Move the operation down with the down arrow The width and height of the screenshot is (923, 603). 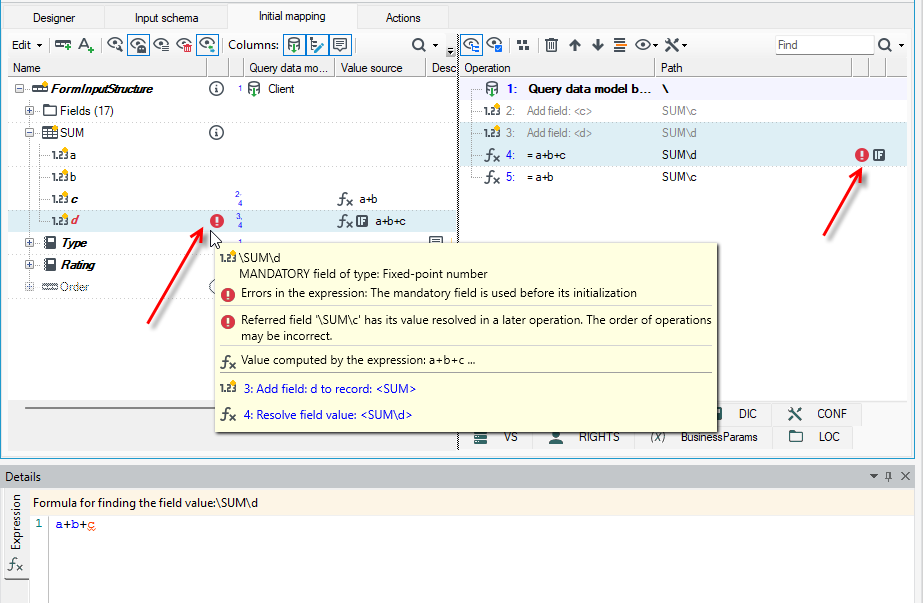click(x=597, y=45)
